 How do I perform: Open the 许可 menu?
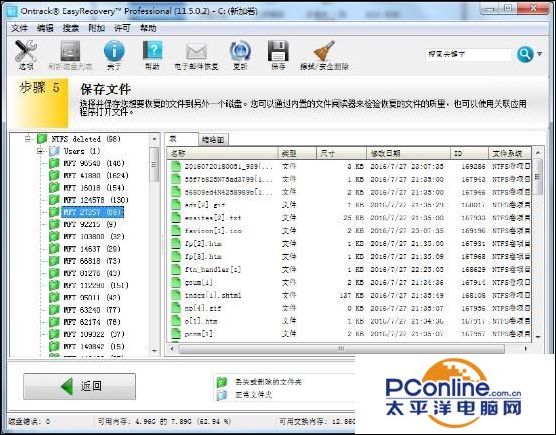tap(122, 28)
